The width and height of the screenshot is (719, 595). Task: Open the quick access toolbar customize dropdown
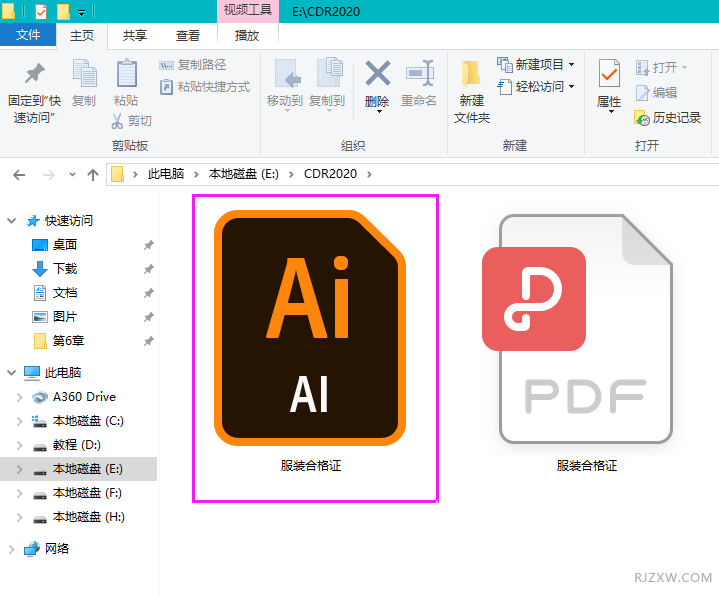pos(81,13)
